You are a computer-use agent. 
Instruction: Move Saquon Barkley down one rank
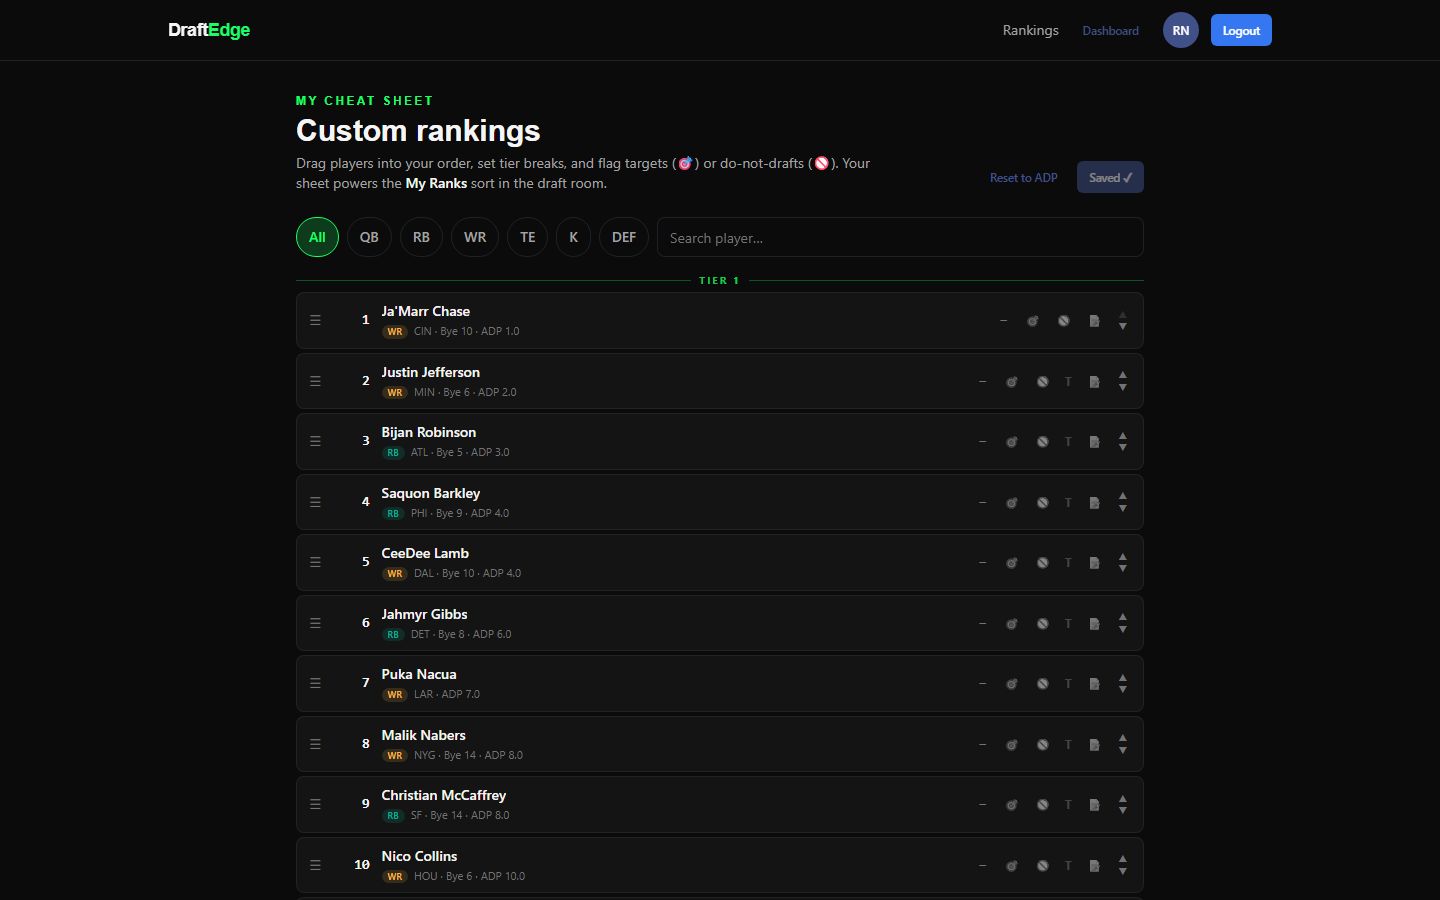[x=1123, y=509]
